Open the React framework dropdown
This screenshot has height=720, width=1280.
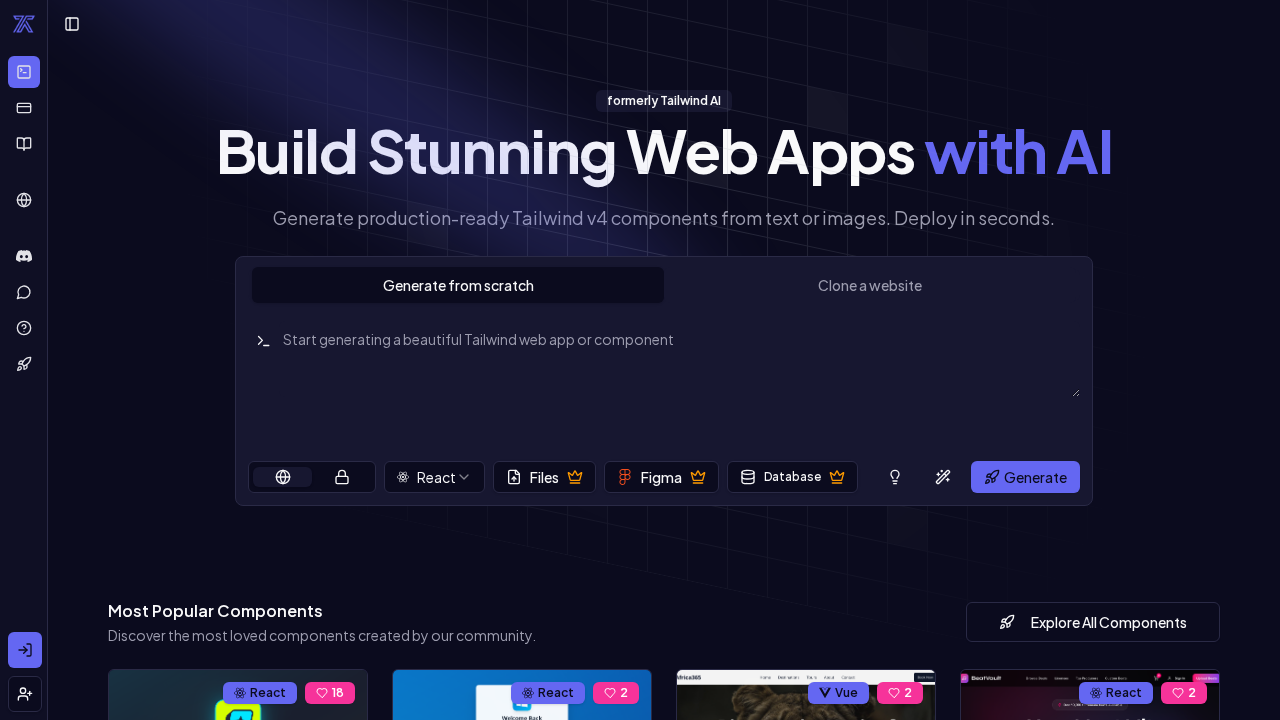pos(434,477)
